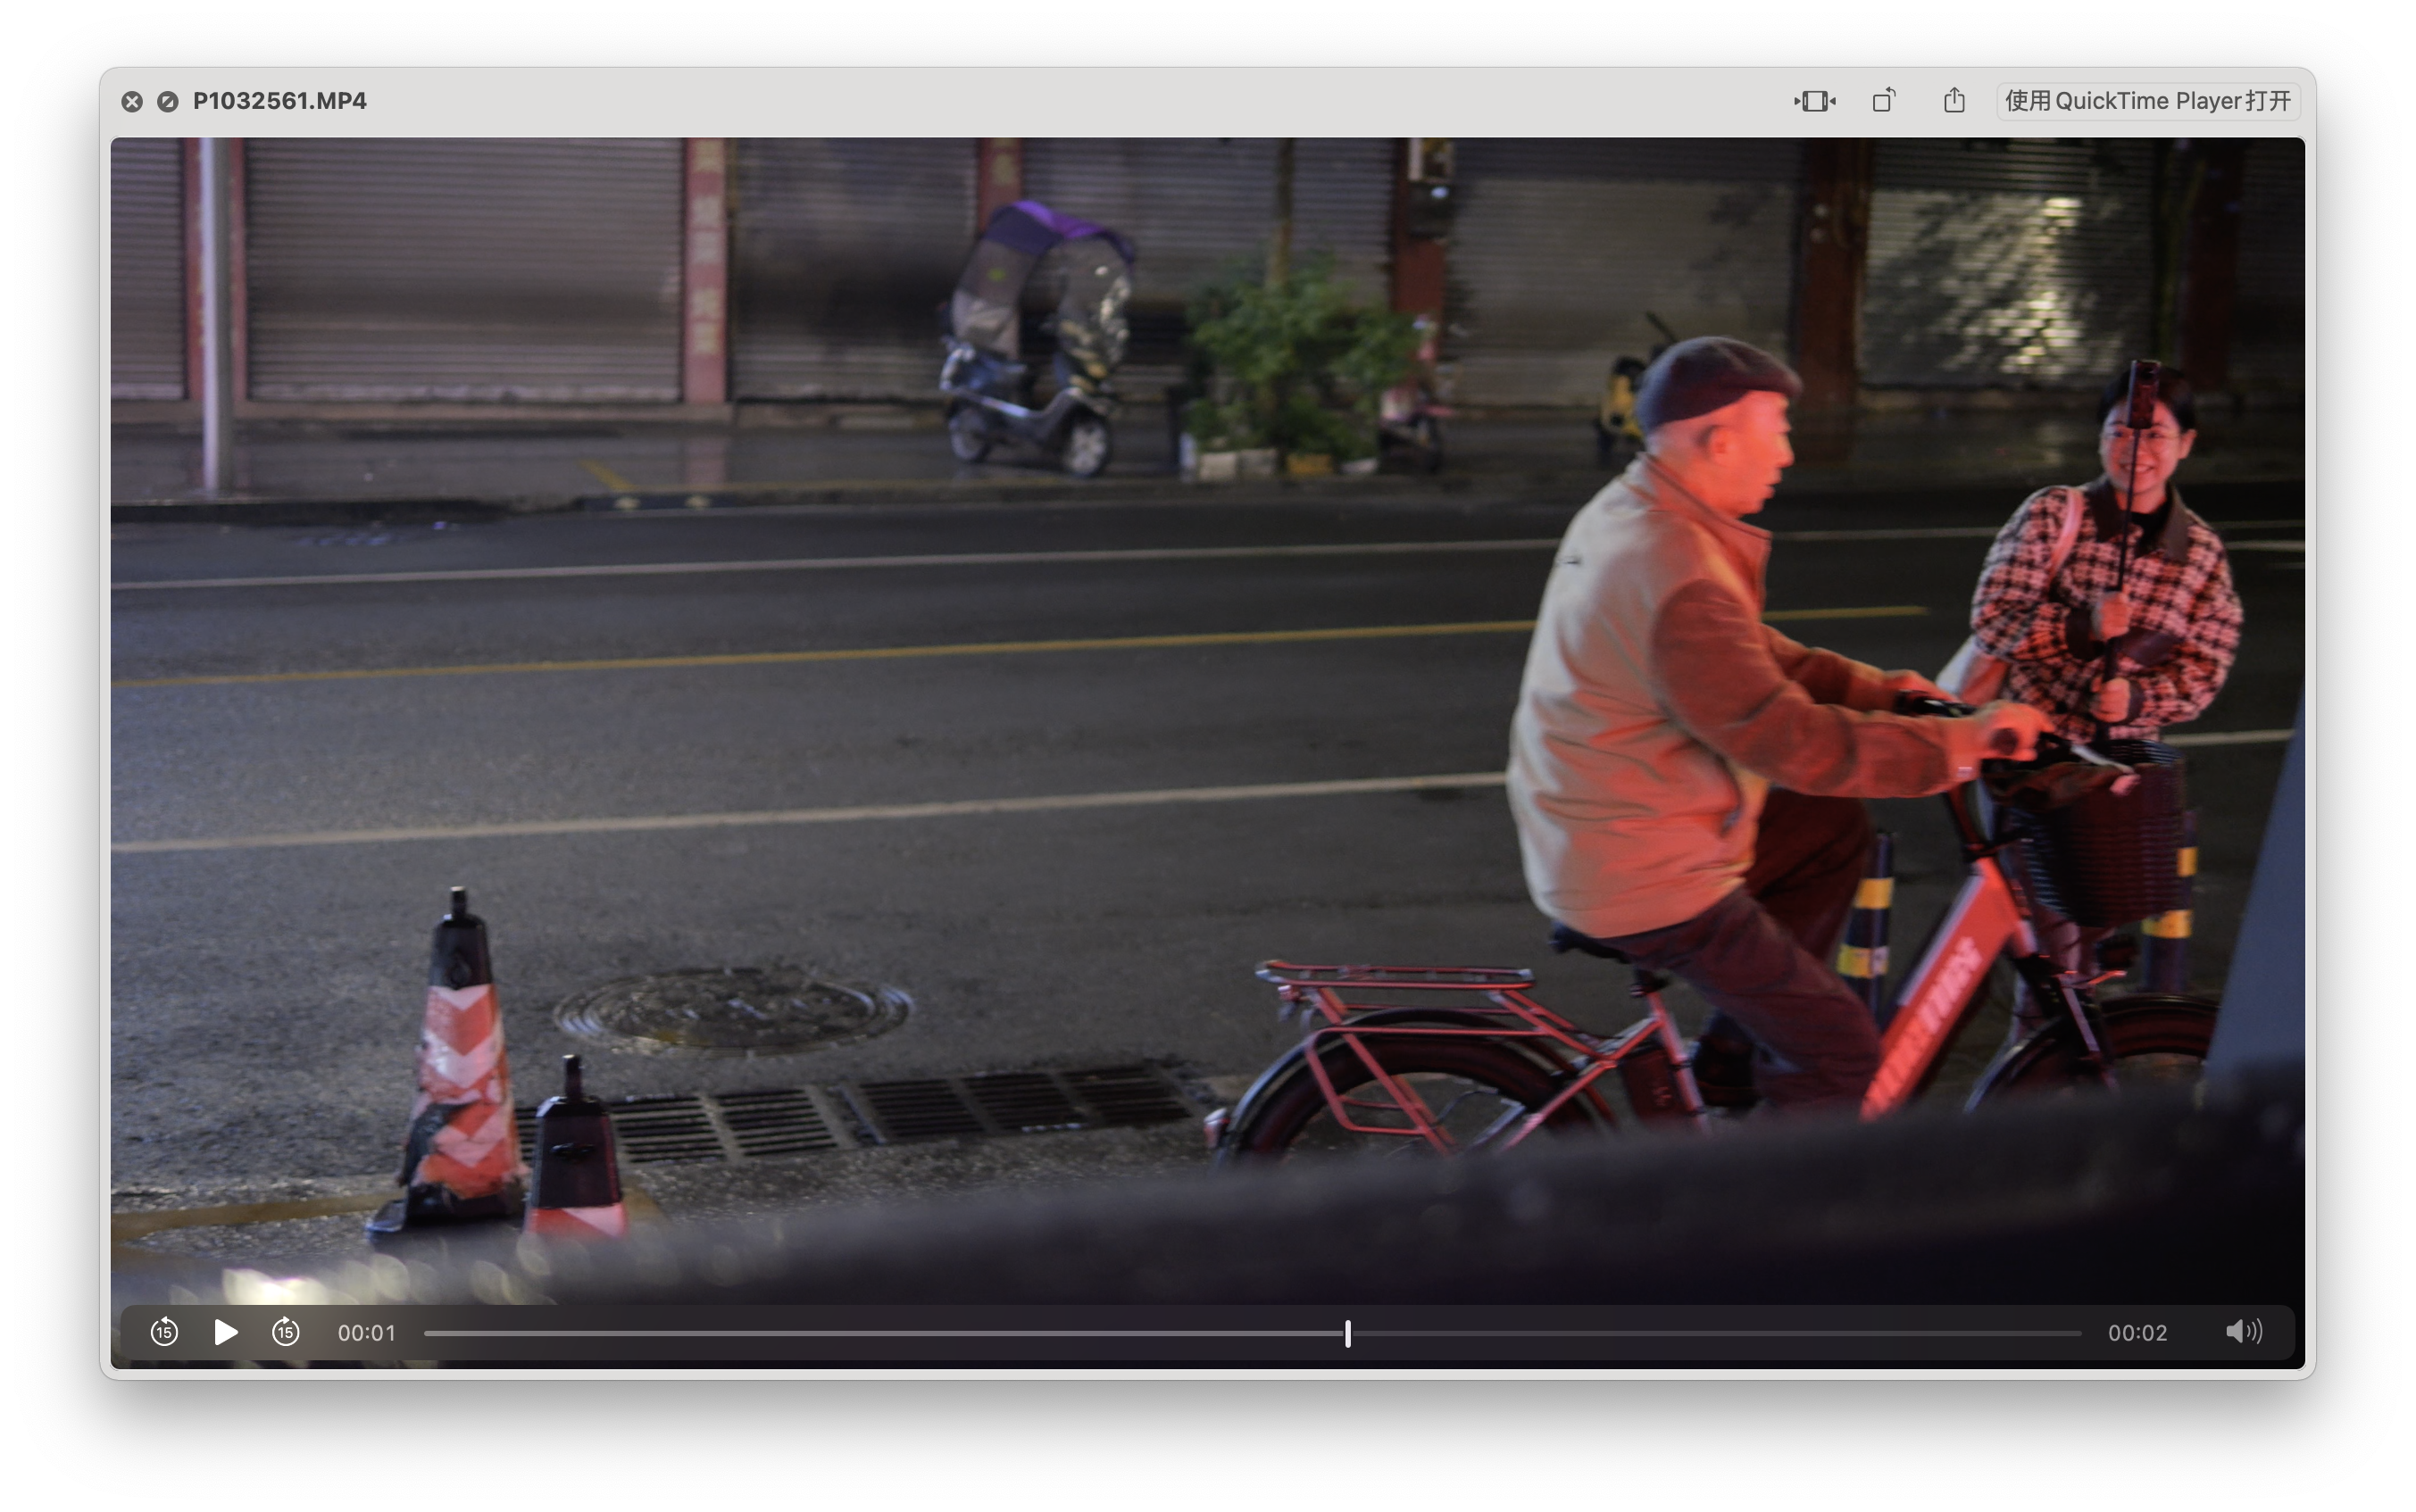Play the video
2416x1512 pixels.
pyautogui.click(x=225, y=1332)
